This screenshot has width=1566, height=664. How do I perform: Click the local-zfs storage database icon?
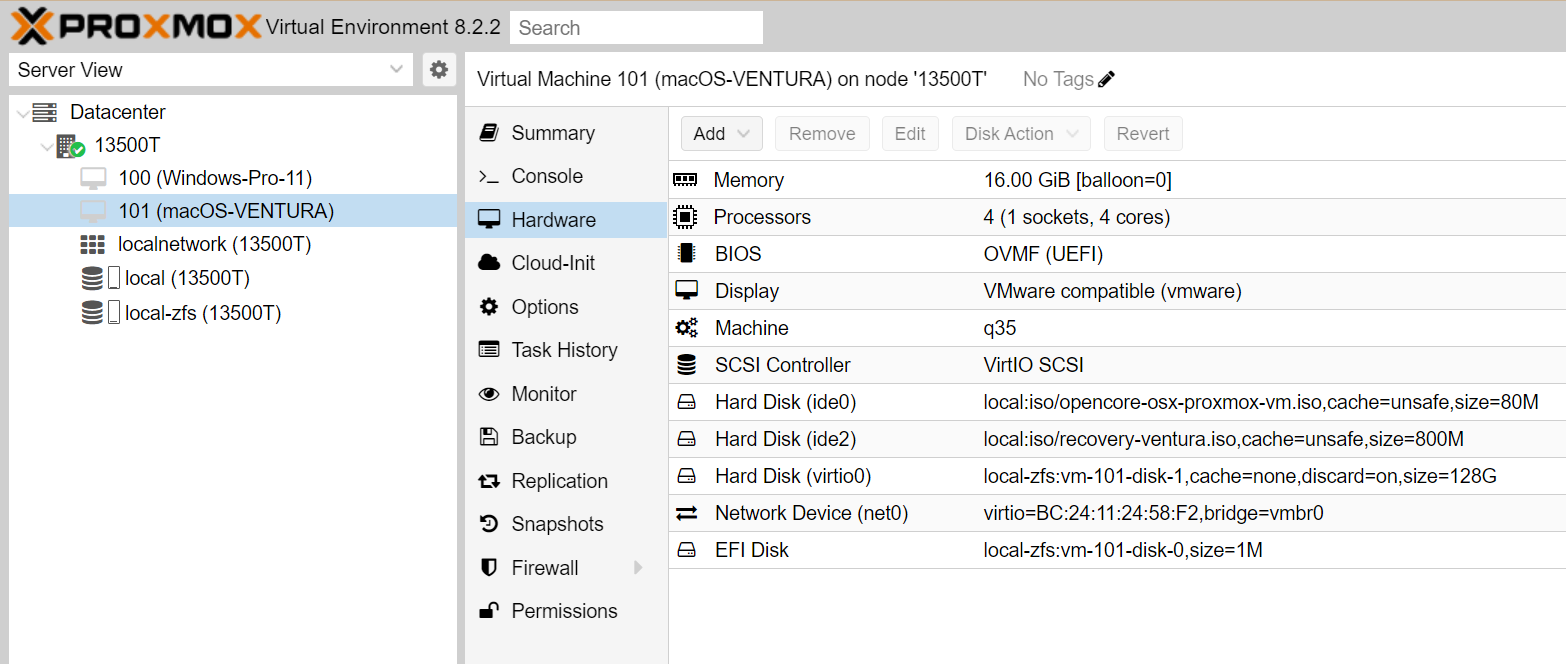point(93,313)
